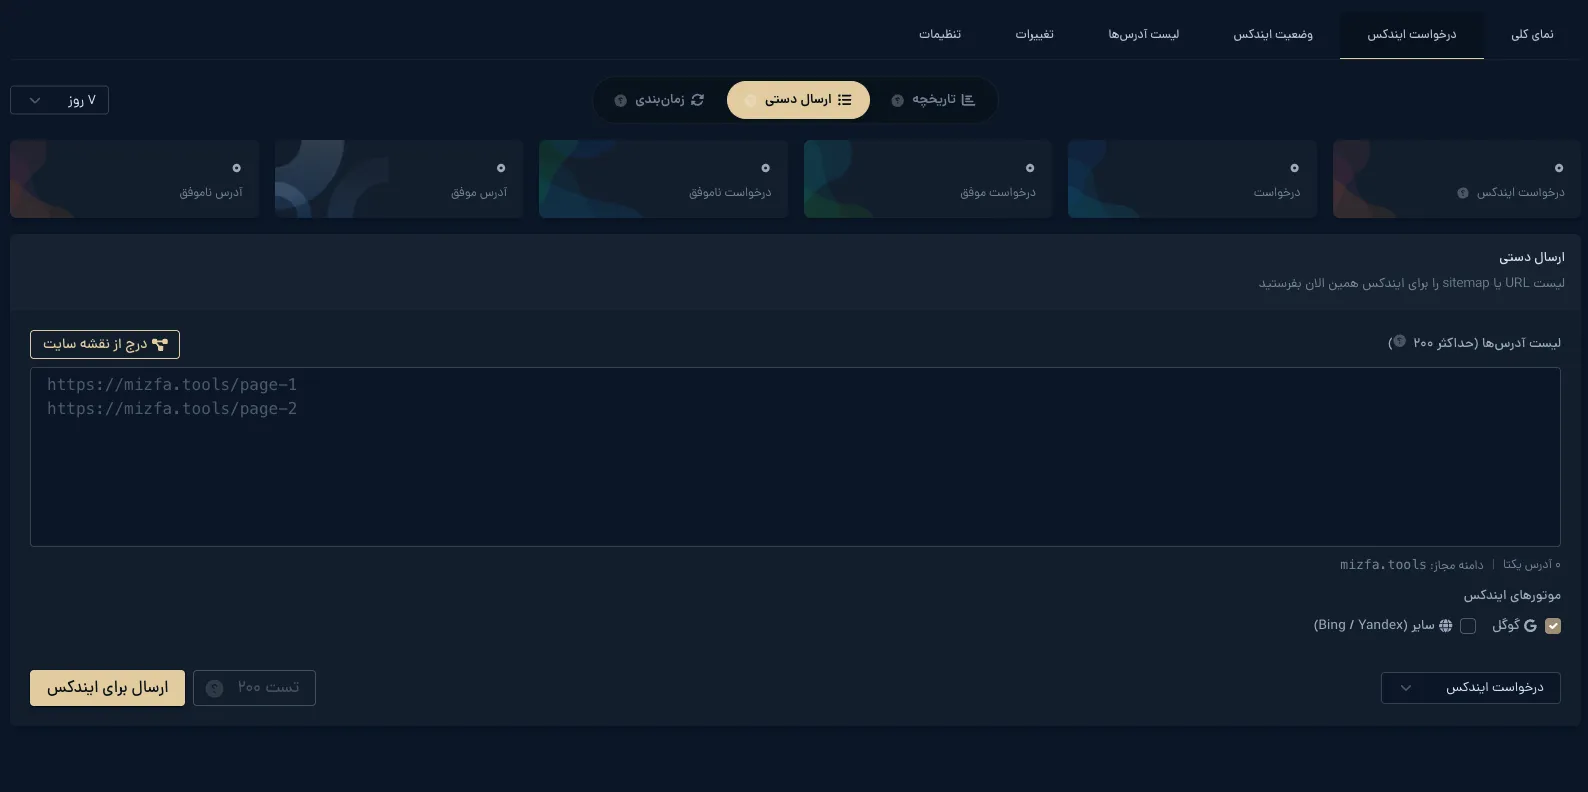Open the وضعیت ایندکس tab
The image size is (1588, 792).
click(x=1273, y=35)
